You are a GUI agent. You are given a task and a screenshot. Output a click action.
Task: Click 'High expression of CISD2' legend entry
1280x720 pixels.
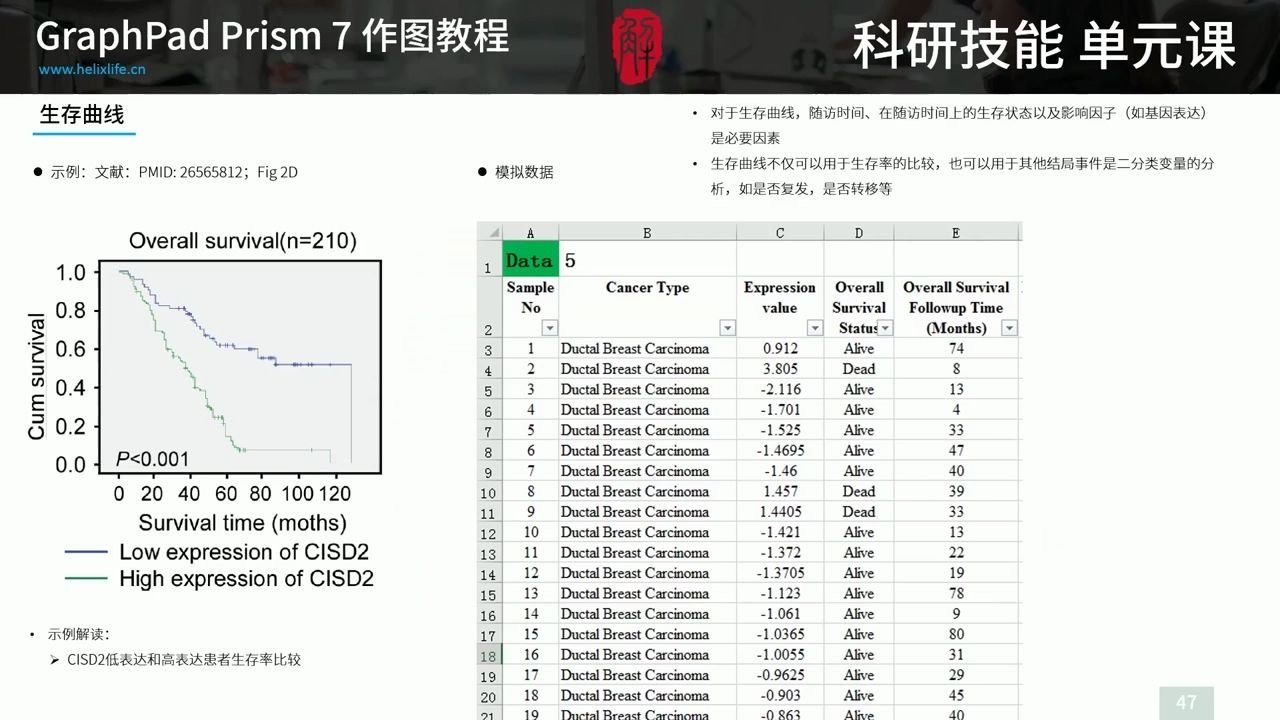219,578
